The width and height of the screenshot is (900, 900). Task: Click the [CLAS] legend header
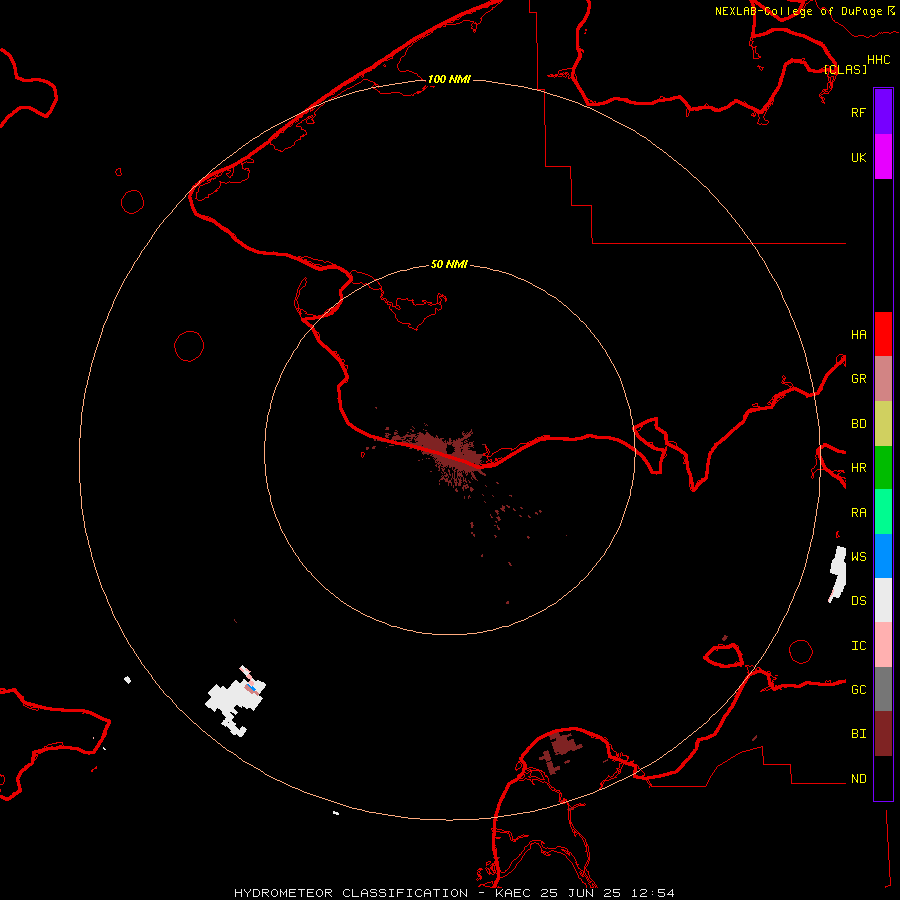845,69
